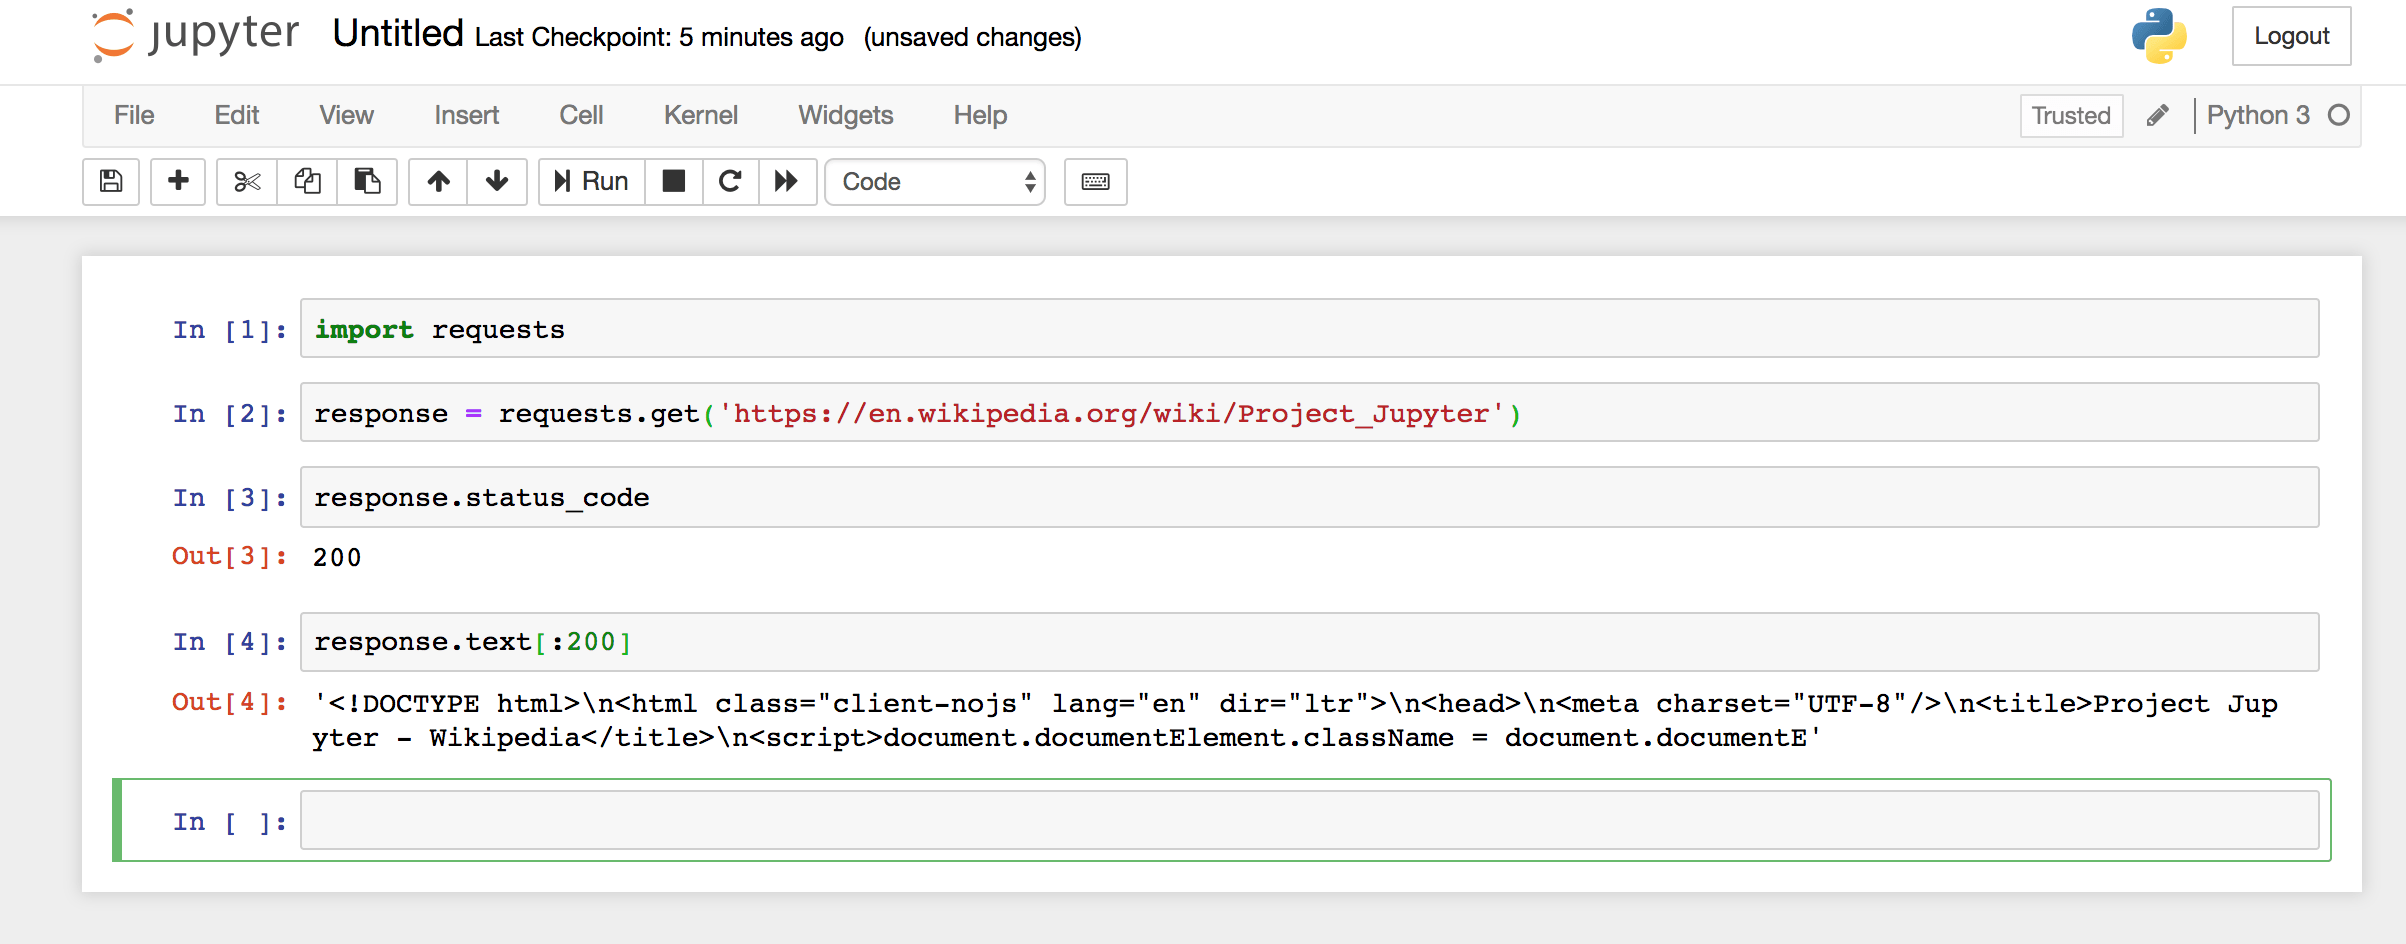Open the View menu
Screen dimensions: 2406x944
click(346, 115)
